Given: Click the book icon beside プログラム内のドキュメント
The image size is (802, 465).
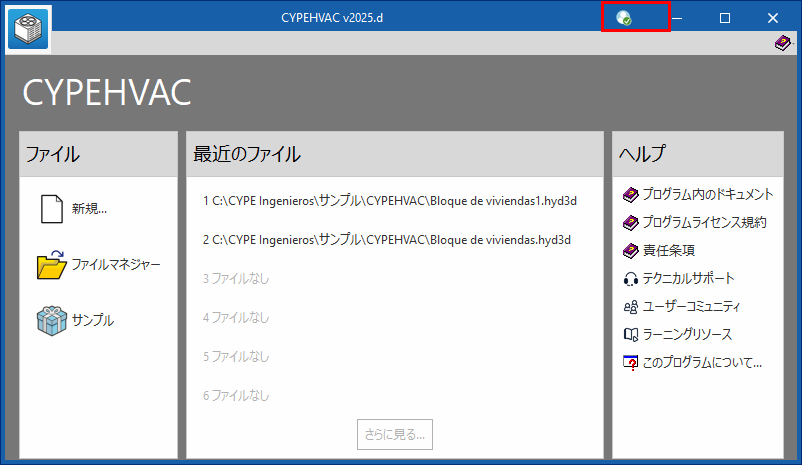Looking at the screenshot, I should click(631, 194).
